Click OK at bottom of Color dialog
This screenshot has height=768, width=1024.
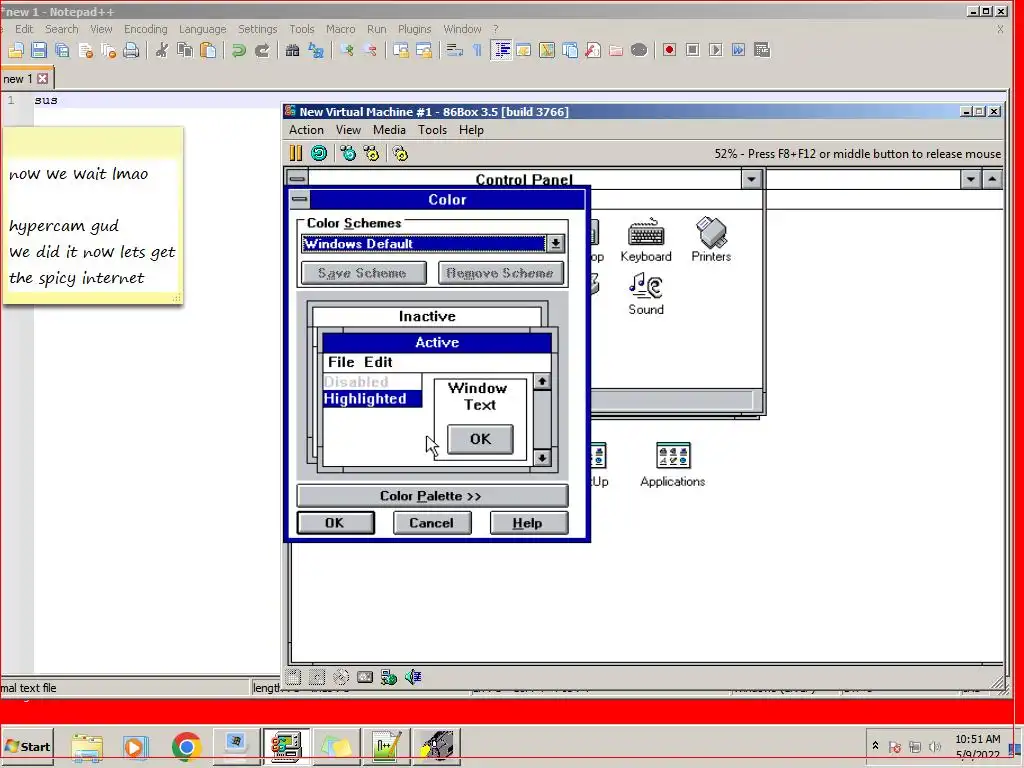(335, 523)
